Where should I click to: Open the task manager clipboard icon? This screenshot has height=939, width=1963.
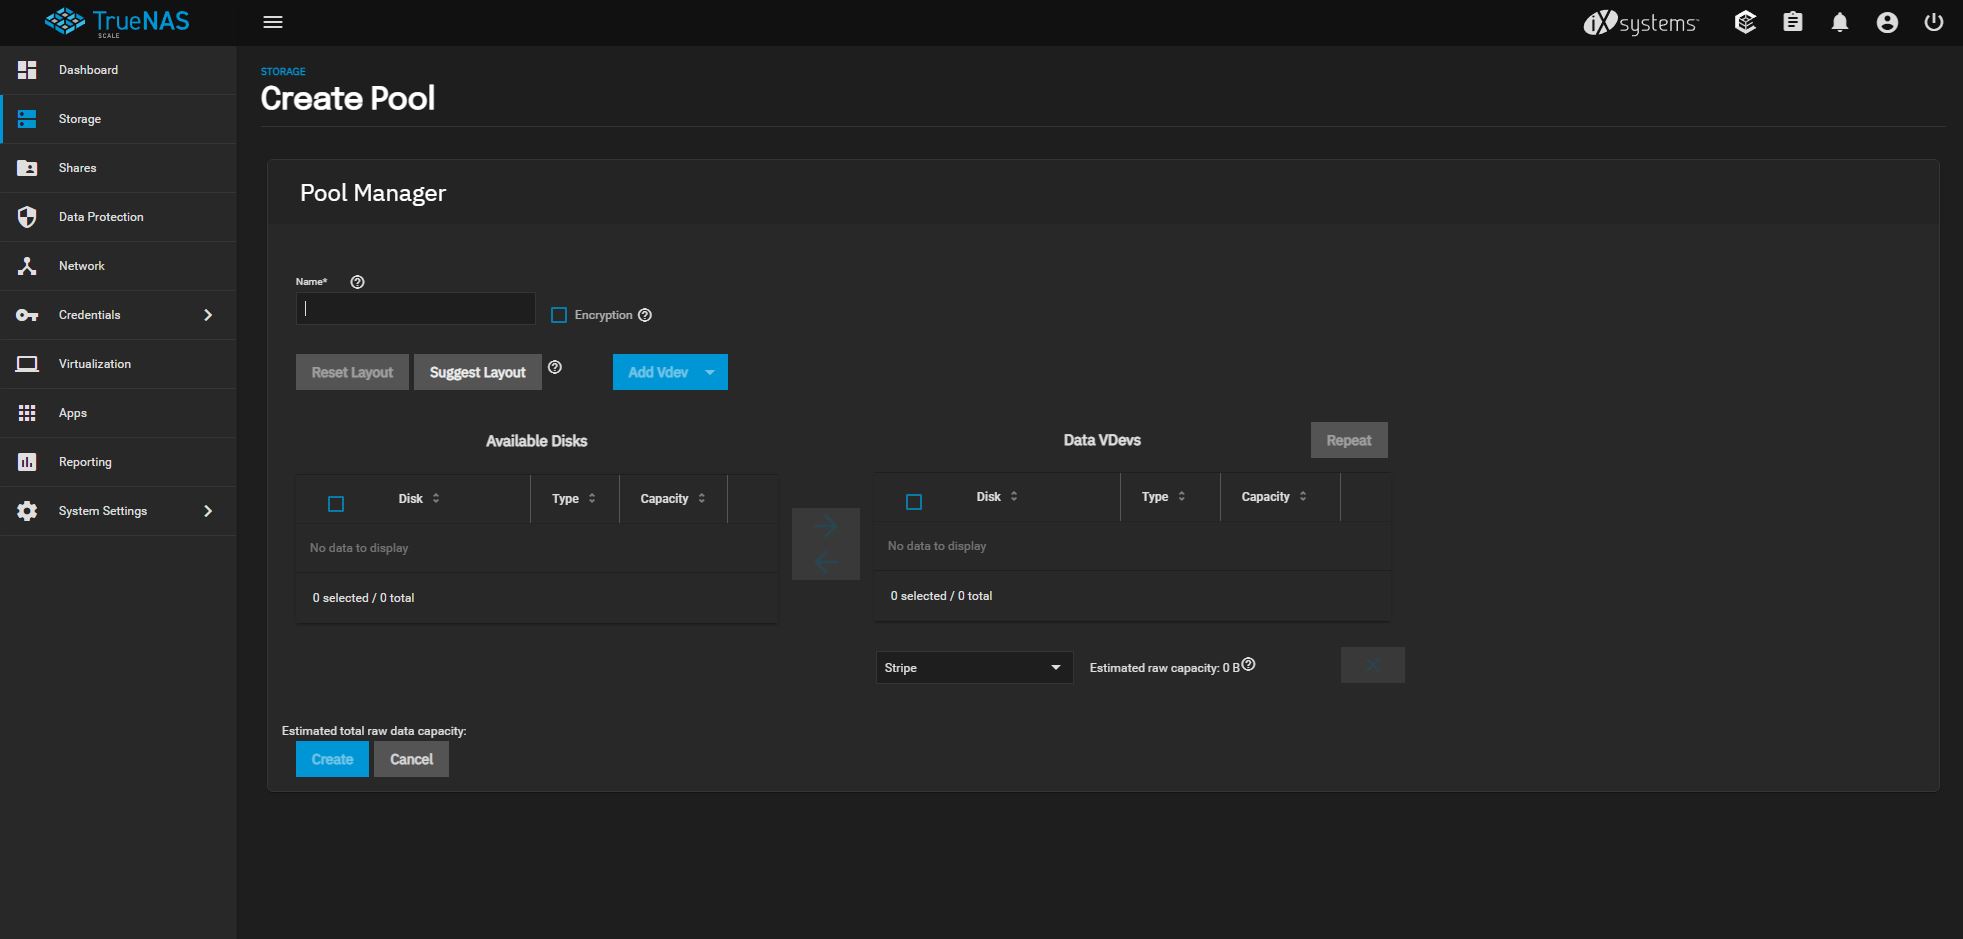coord(1792,22)
